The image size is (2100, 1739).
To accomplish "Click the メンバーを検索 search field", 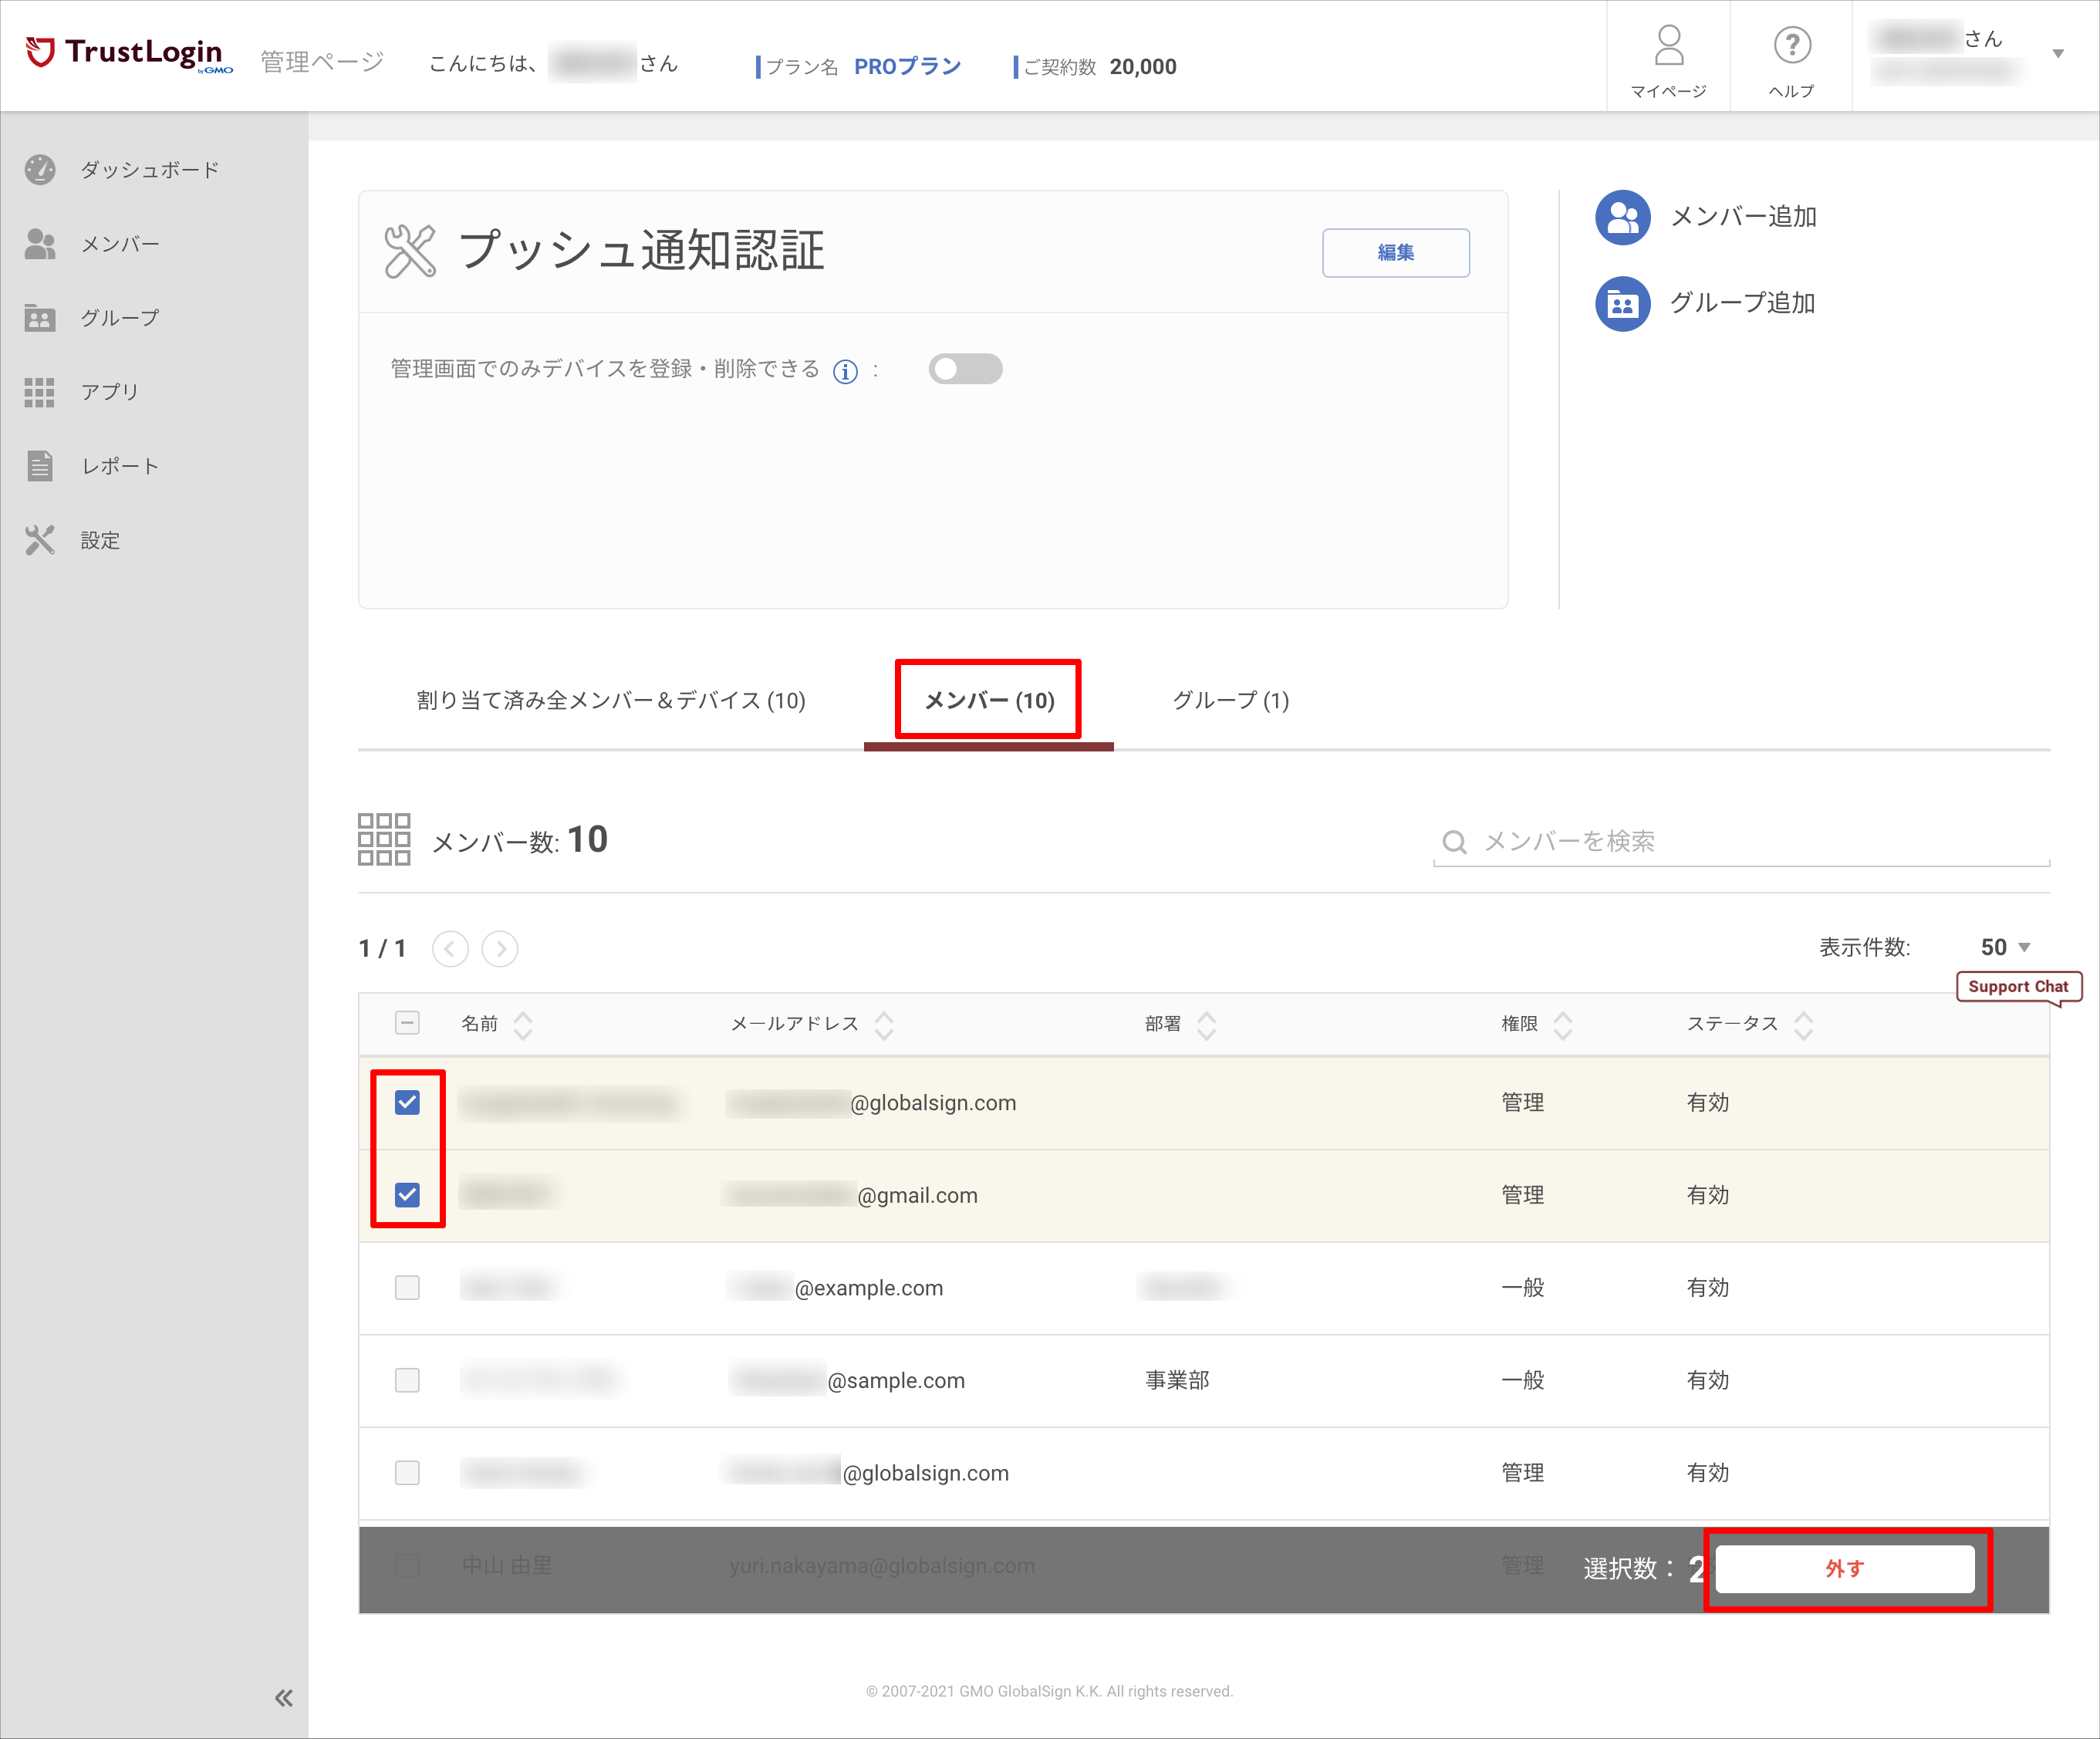I will [1741, 842].
